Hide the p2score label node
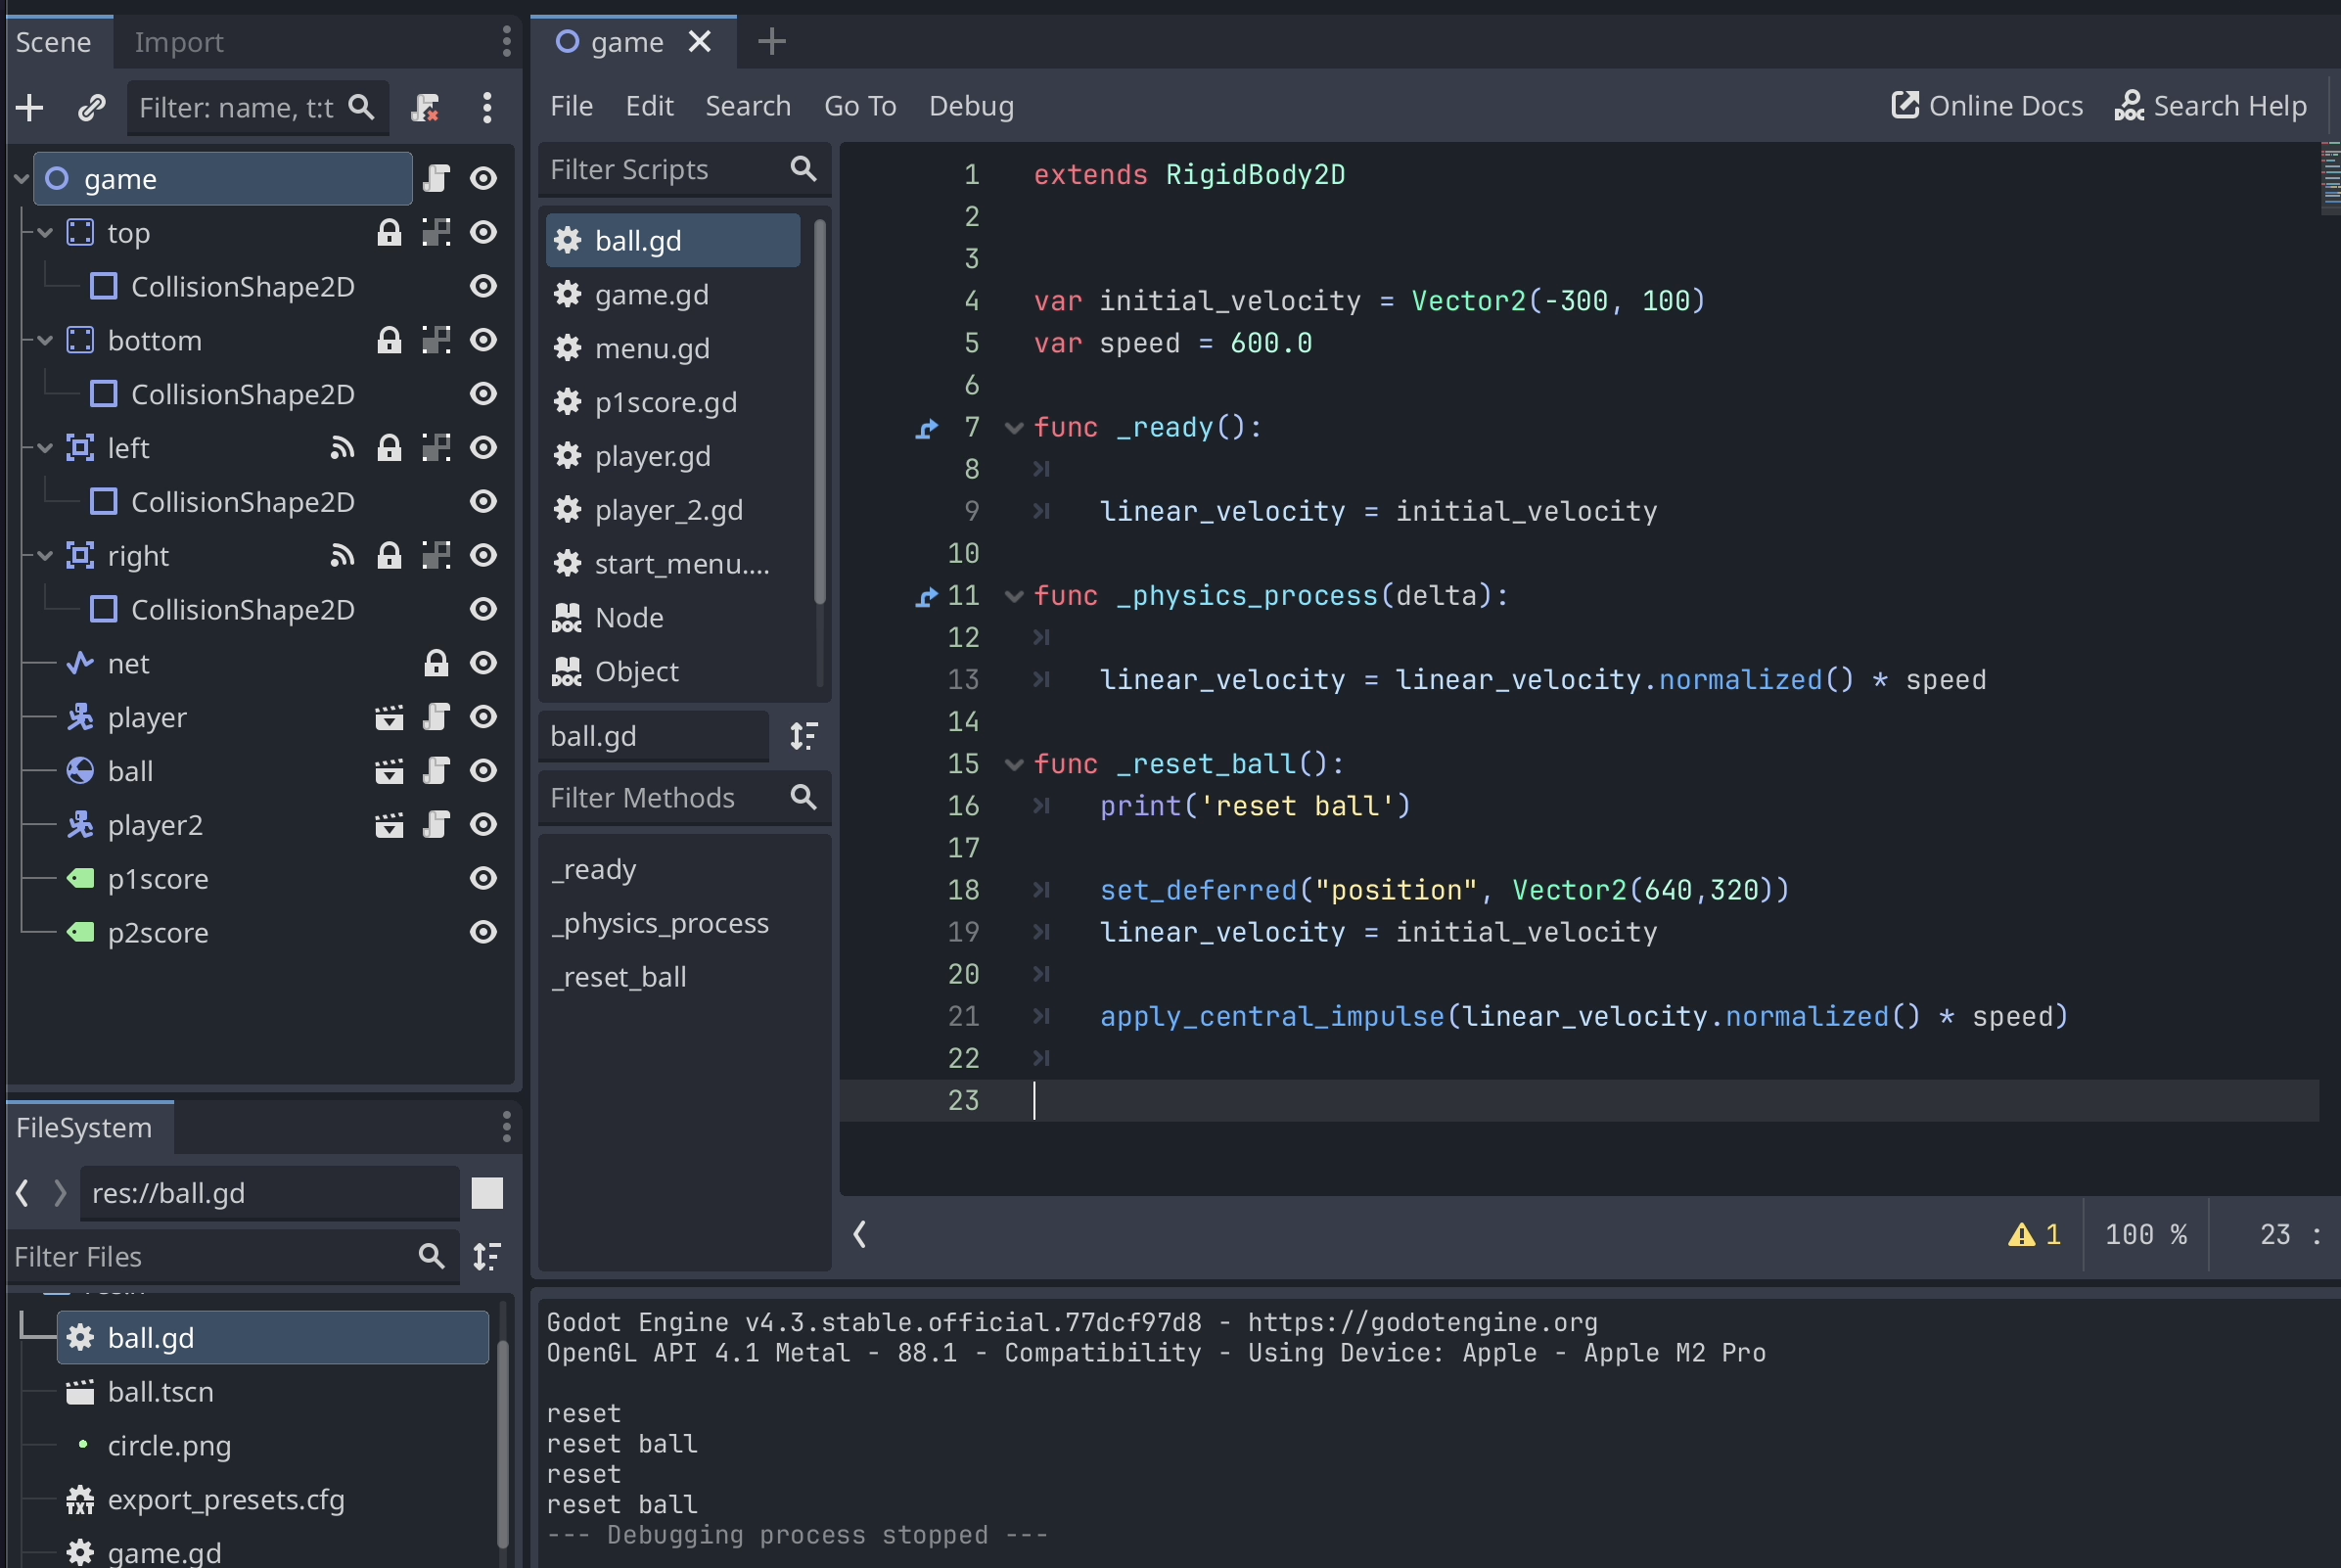The width and height of the screenshot is (2341, 1568). (484, 933)
